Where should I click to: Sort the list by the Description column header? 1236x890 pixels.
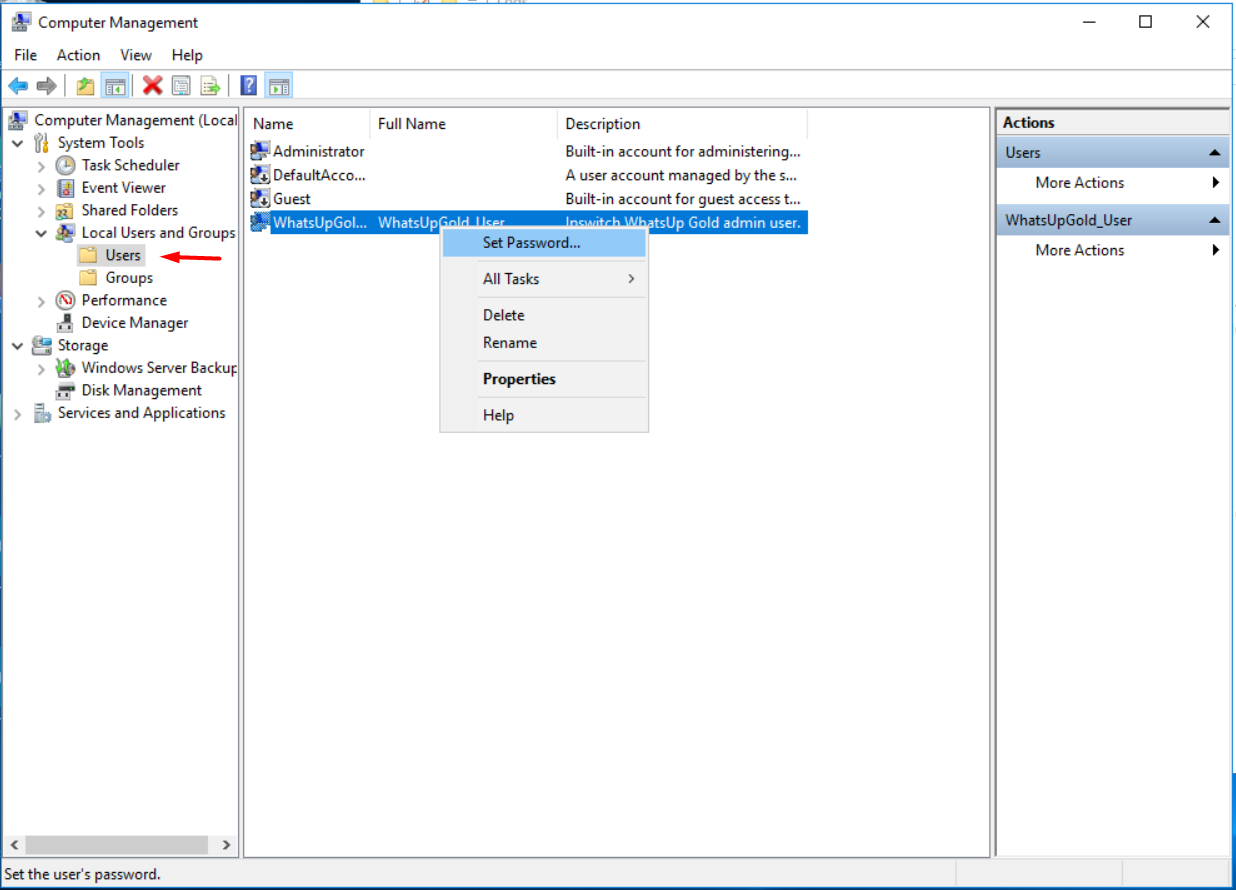682,124
